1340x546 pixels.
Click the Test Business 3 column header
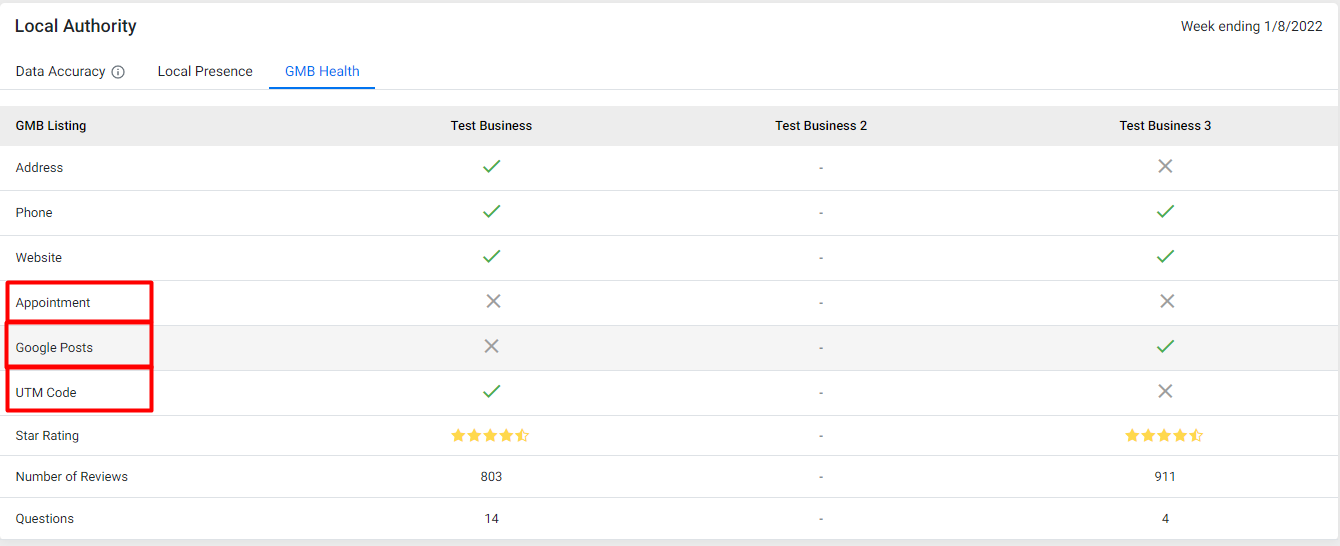pos(1165,126)
